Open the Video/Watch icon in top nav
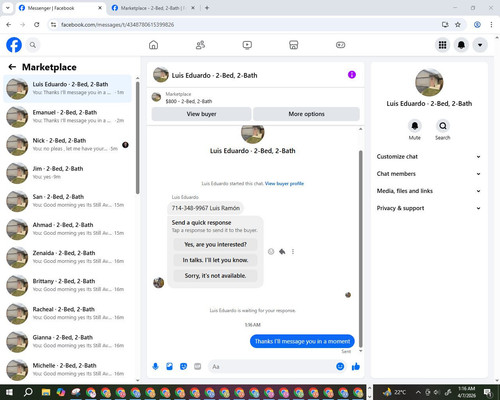This screenshot has width=500, height=400. tap(247, 45)
